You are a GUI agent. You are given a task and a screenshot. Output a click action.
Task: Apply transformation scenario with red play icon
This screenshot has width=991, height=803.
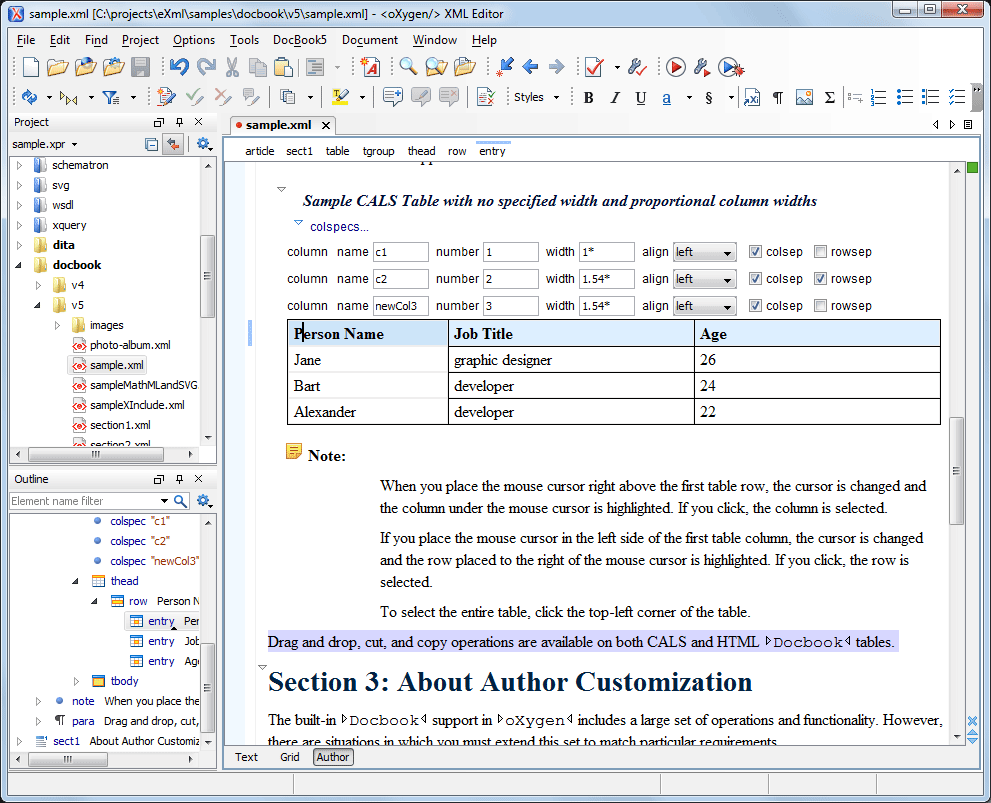point(675,66)
